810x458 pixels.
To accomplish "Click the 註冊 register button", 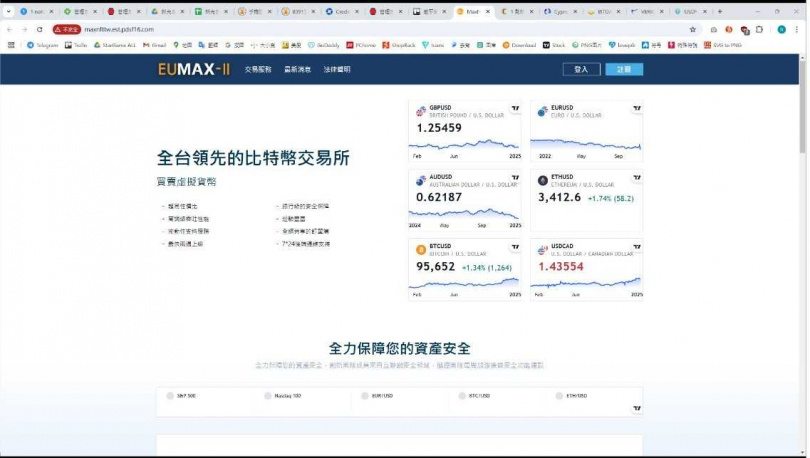I will click(x=624, y=69).
